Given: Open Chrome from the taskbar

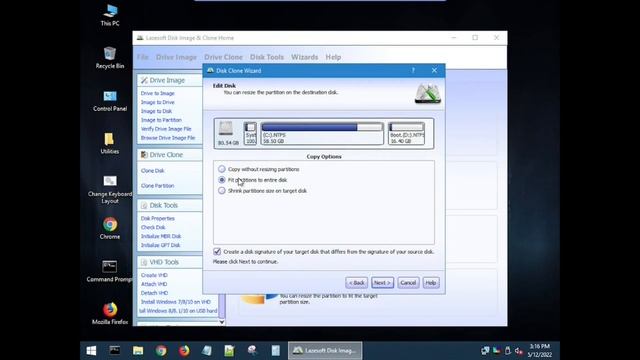Looking at the screenshot, I should pyautogui.click(x=161, y=351).
